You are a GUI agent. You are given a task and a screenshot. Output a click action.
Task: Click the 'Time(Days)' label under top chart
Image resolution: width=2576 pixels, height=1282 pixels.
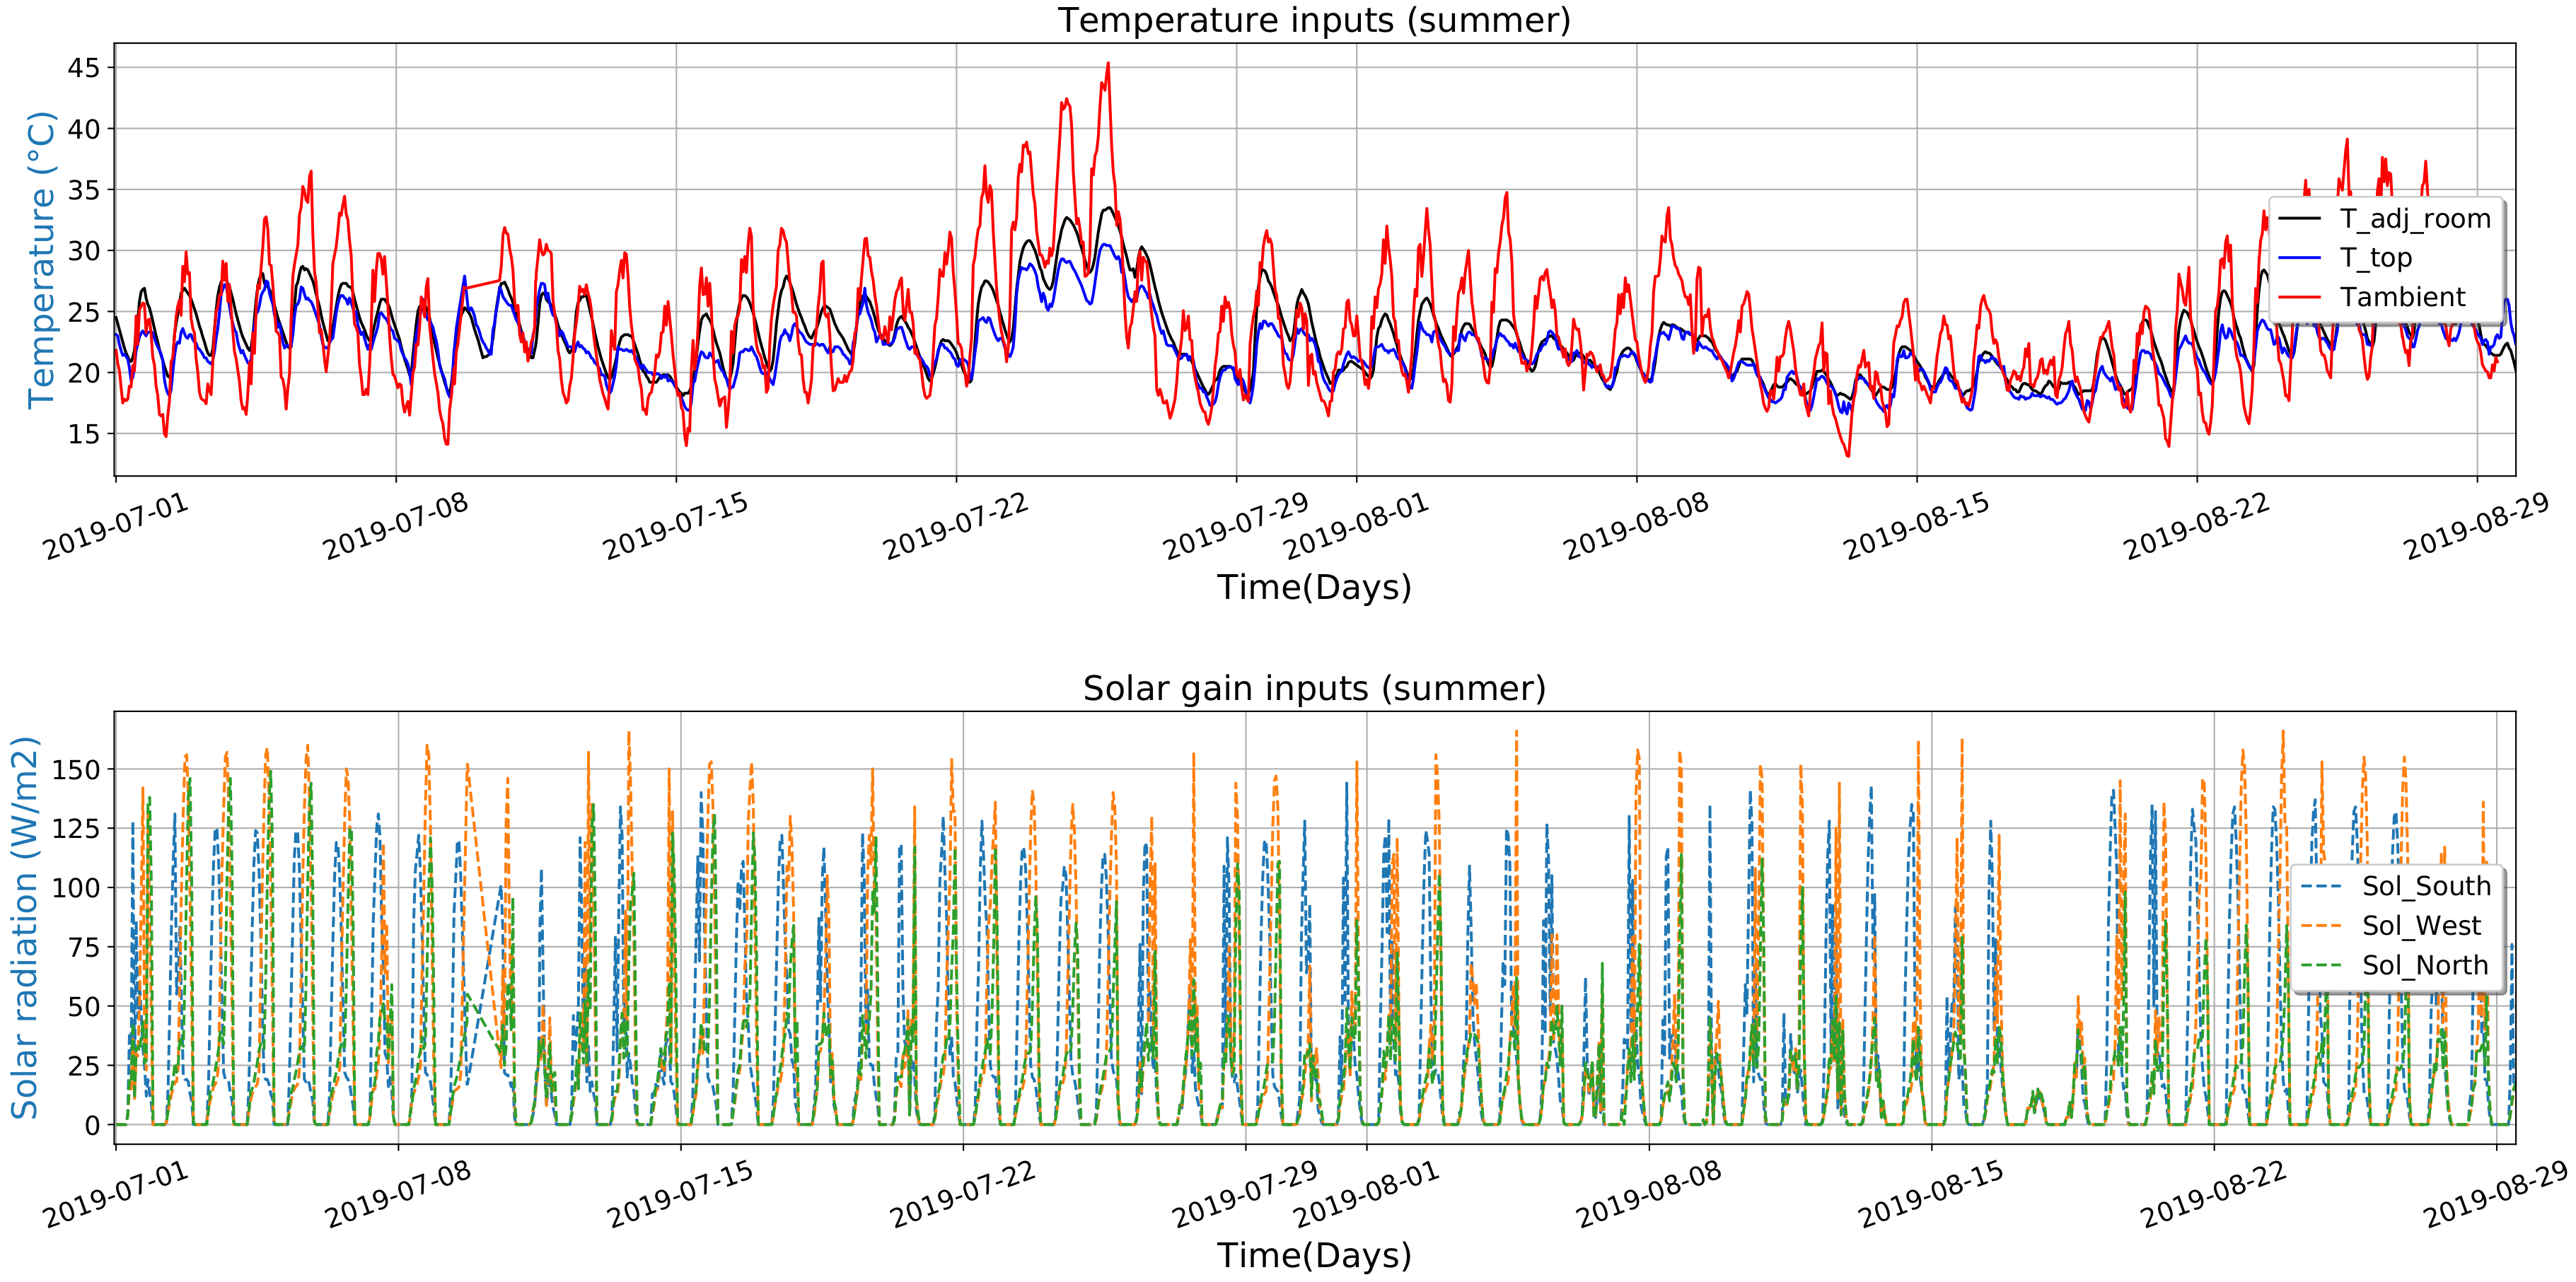tap(1314, 587)
